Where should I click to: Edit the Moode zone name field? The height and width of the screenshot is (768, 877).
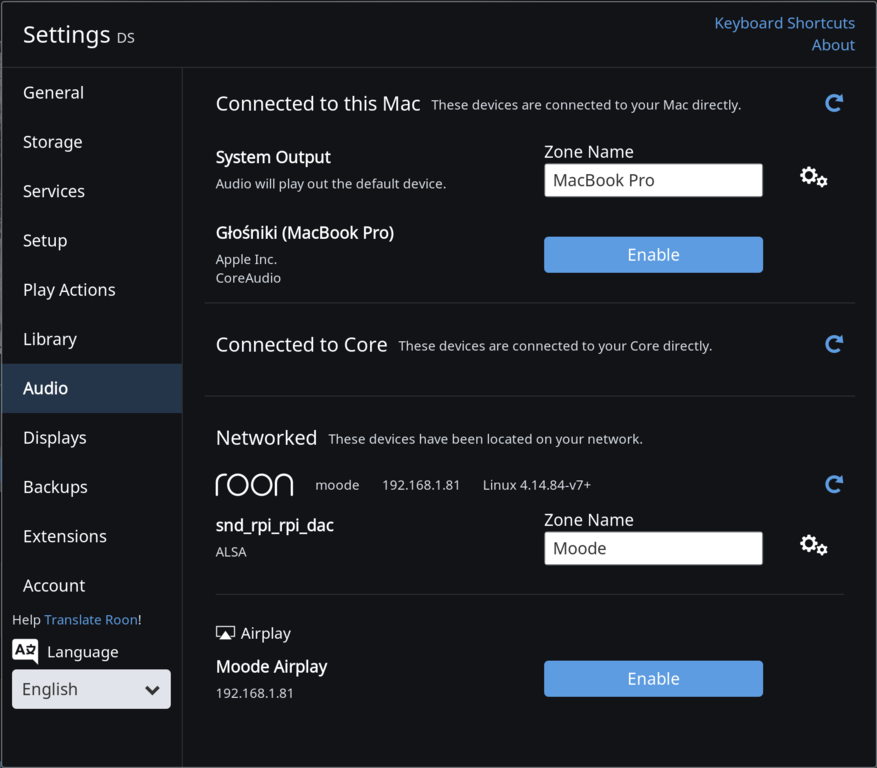coord(653,548)
